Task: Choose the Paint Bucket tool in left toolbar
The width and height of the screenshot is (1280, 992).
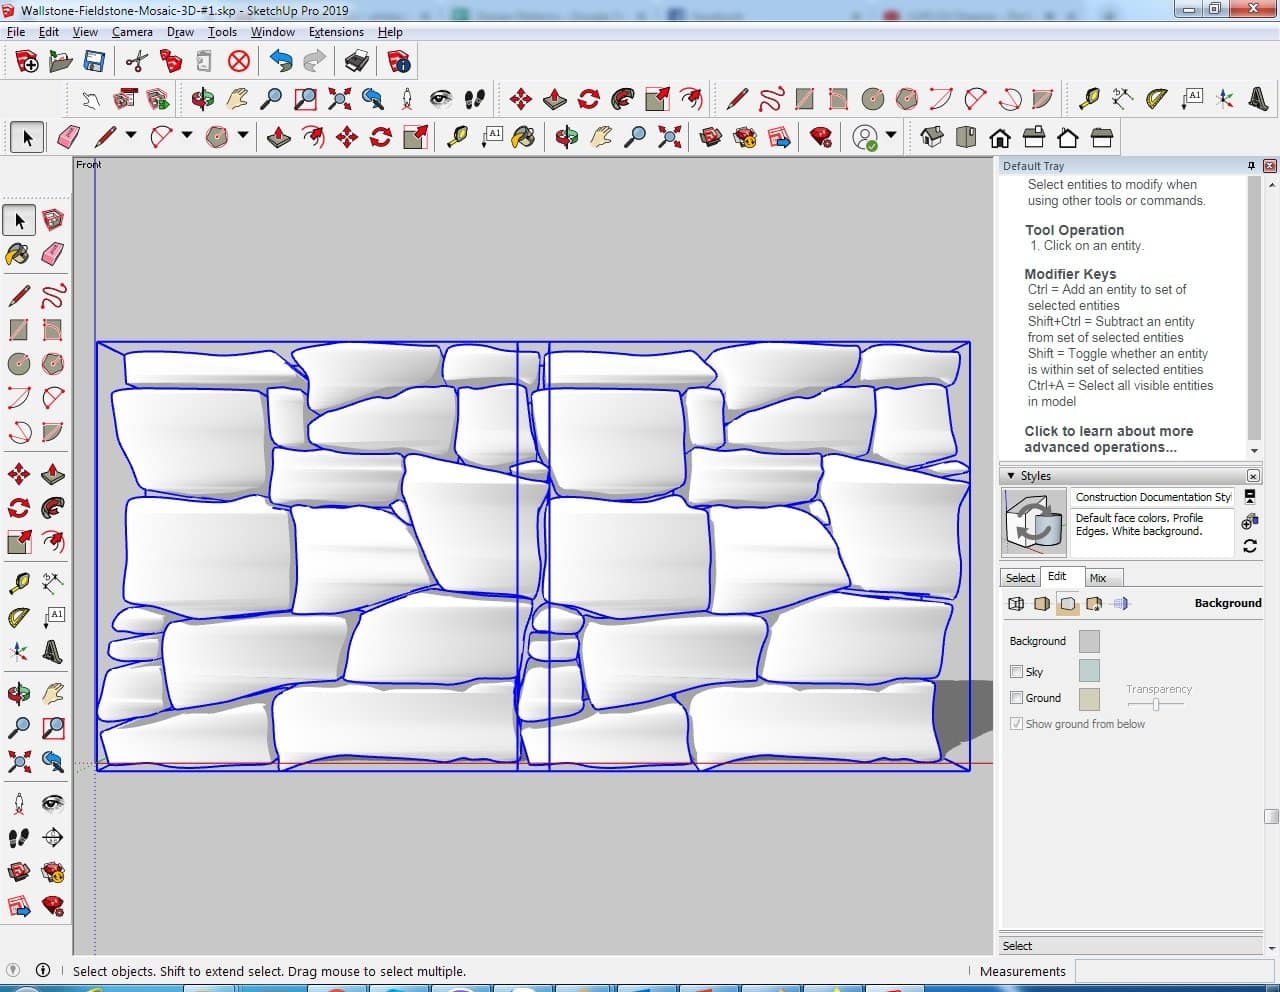Action: point(18,254)
